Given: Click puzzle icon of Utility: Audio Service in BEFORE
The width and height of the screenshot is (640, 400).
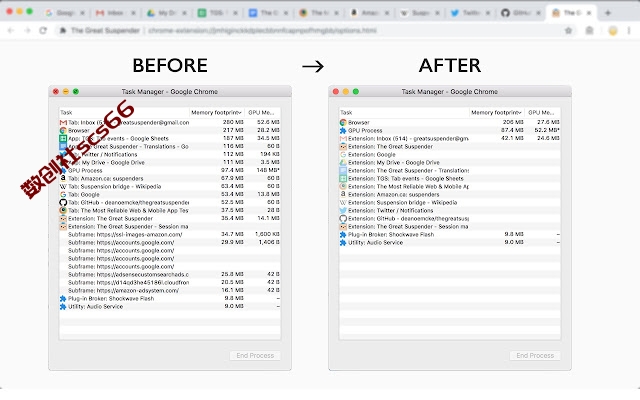Looking at the screenshot, I should tap(63, 307).
